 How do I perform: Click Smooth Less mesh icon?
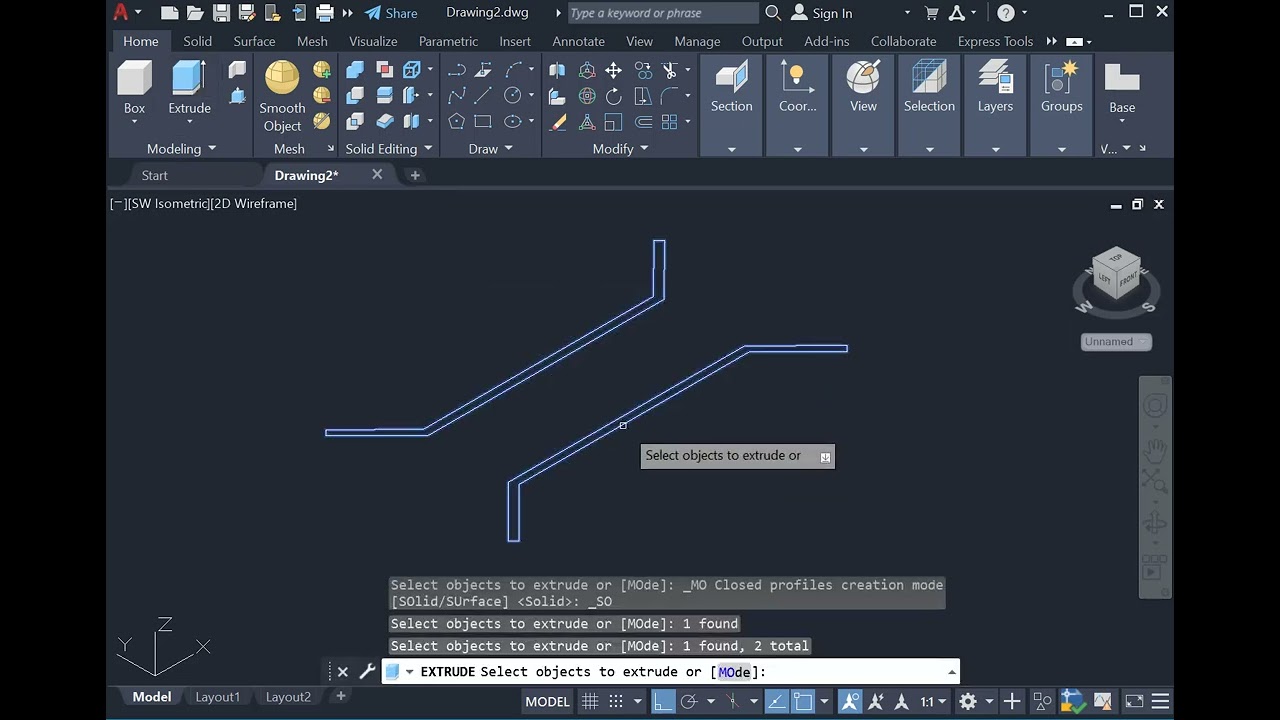click(x=322, y=96)
